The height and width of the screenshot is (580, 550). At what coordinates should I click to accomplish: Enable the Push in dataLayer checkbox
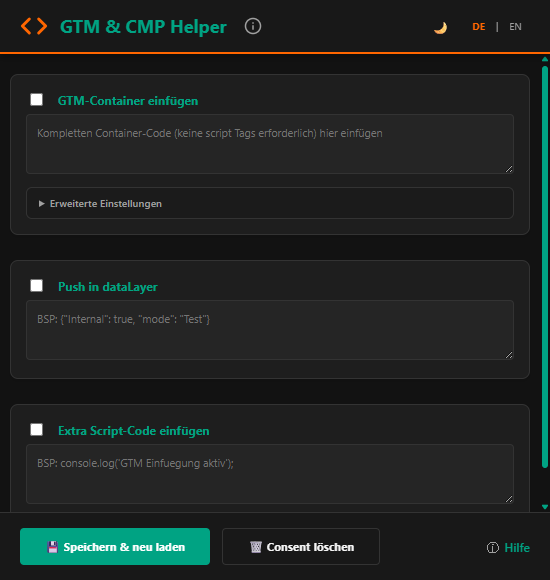(x=36, y=286)
